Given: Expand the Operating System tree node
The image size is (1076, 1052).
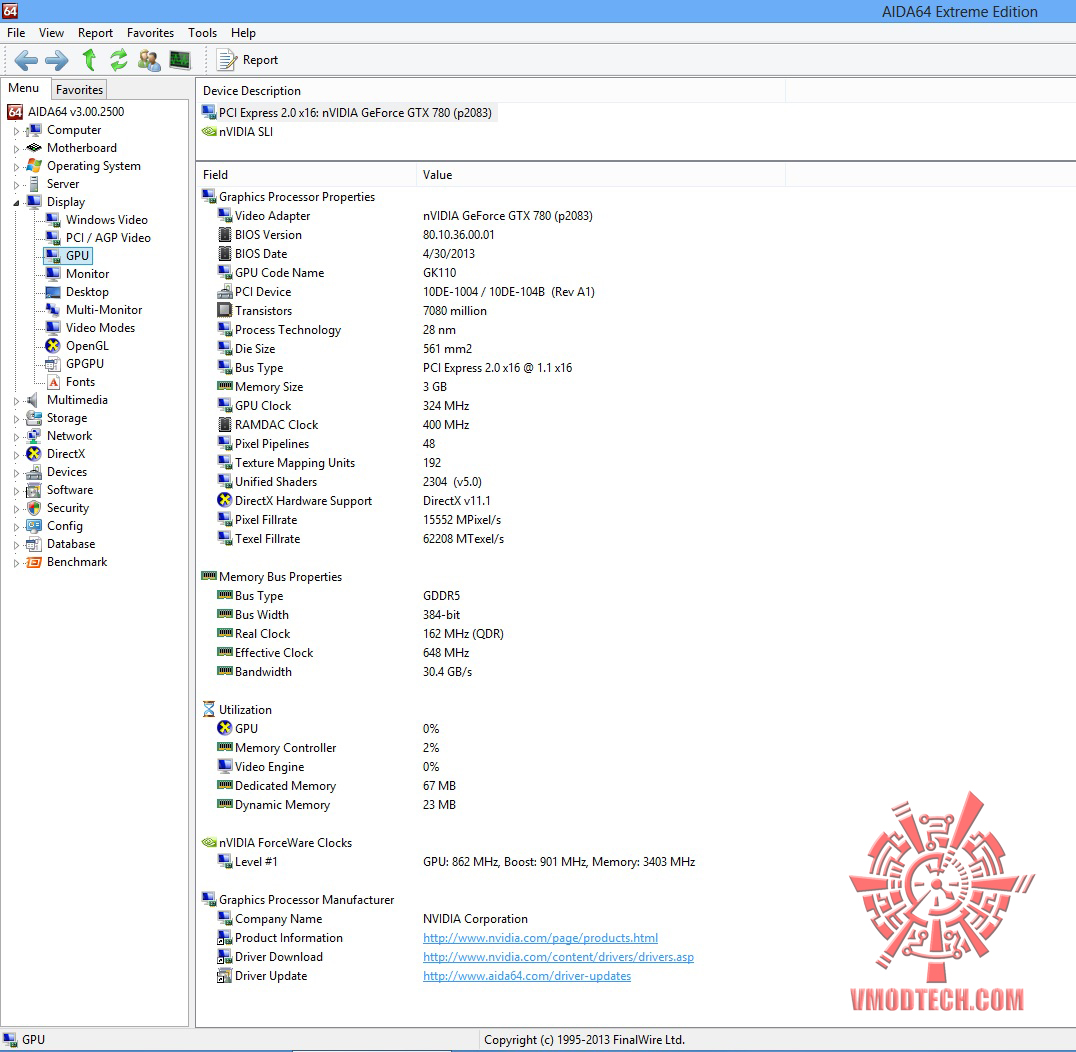Looking at the screenshot, I should (16, 166).
